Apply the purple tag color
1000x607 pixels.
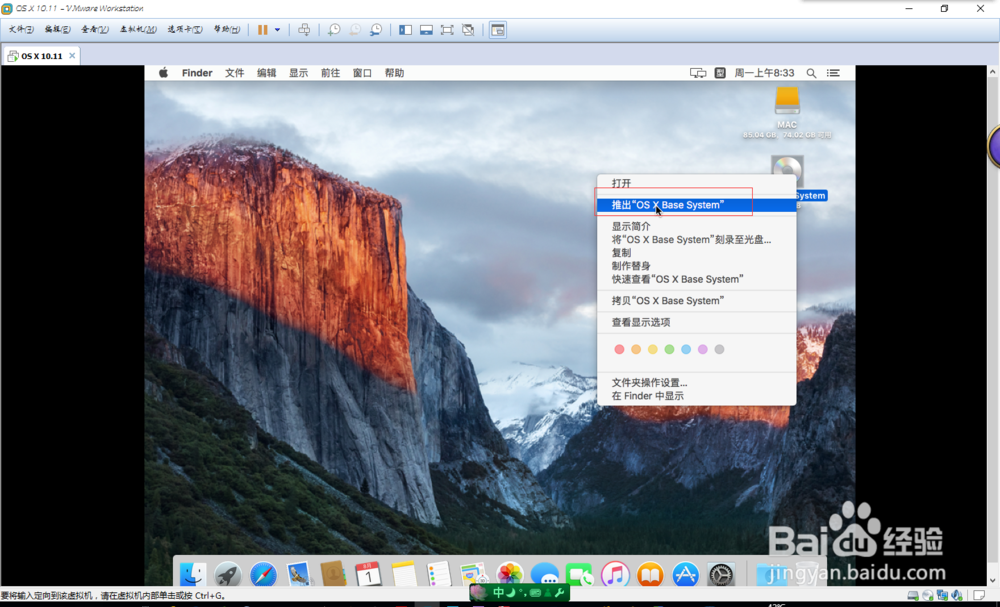click(703, 349)
